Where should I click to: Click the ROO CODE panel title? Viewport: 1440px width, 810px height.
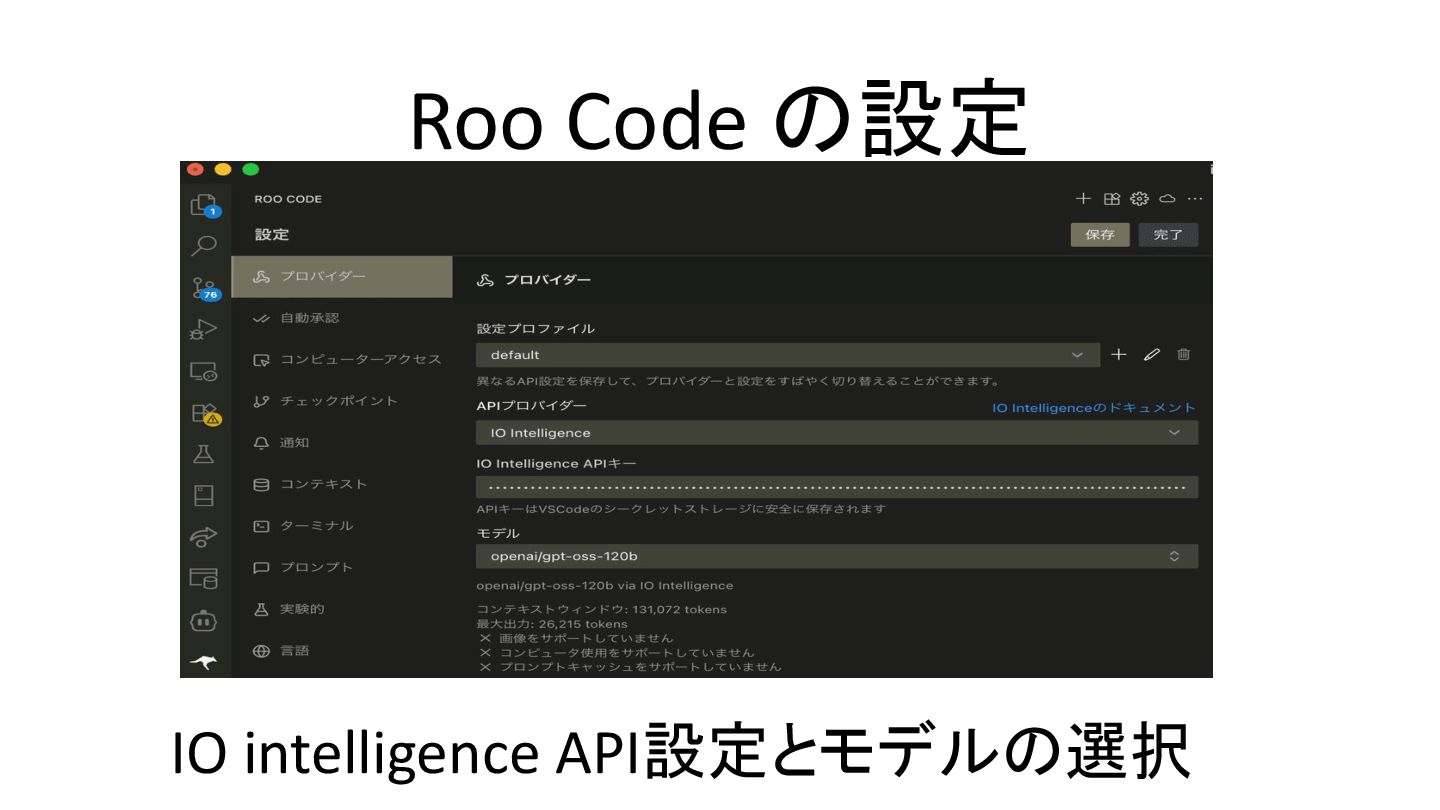tap(288, 199)
